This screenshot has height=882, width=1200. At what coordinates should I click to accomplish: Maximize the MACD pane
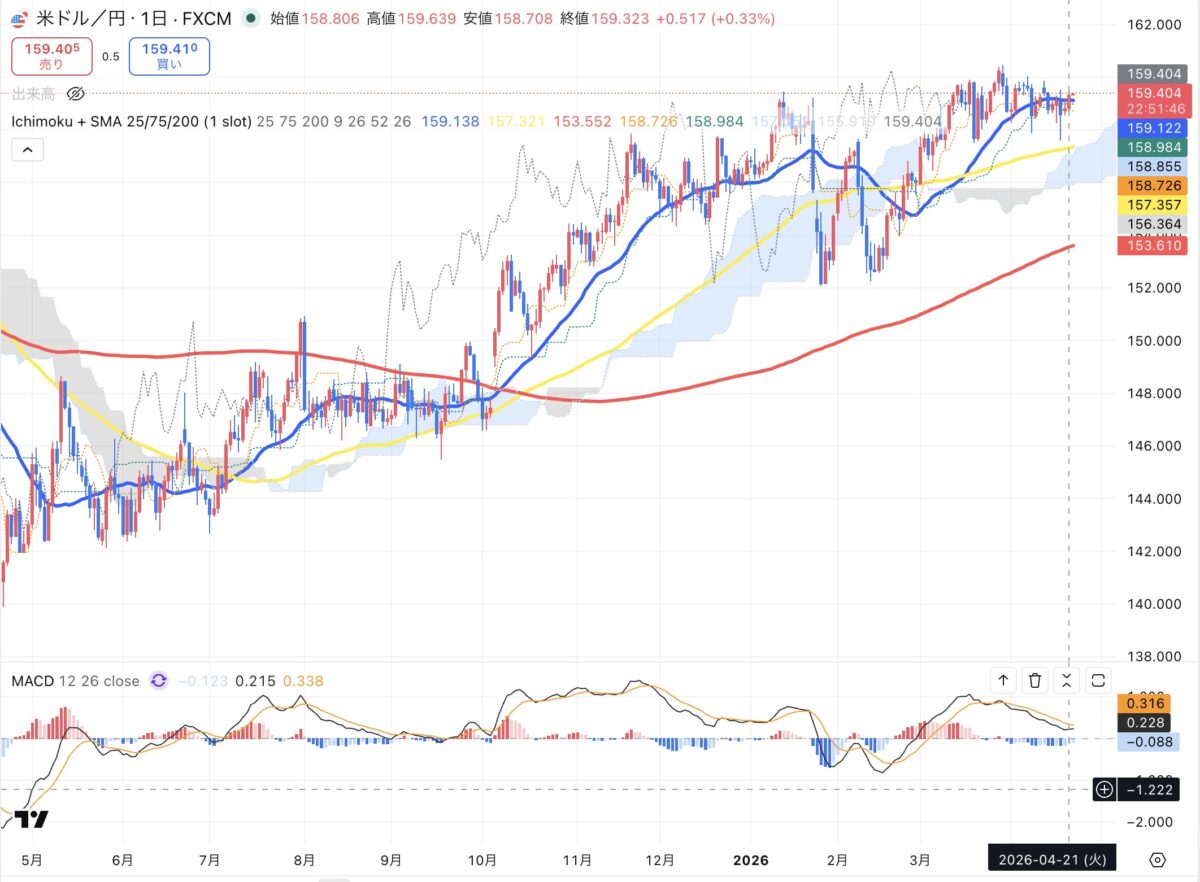pos(1098,681)
